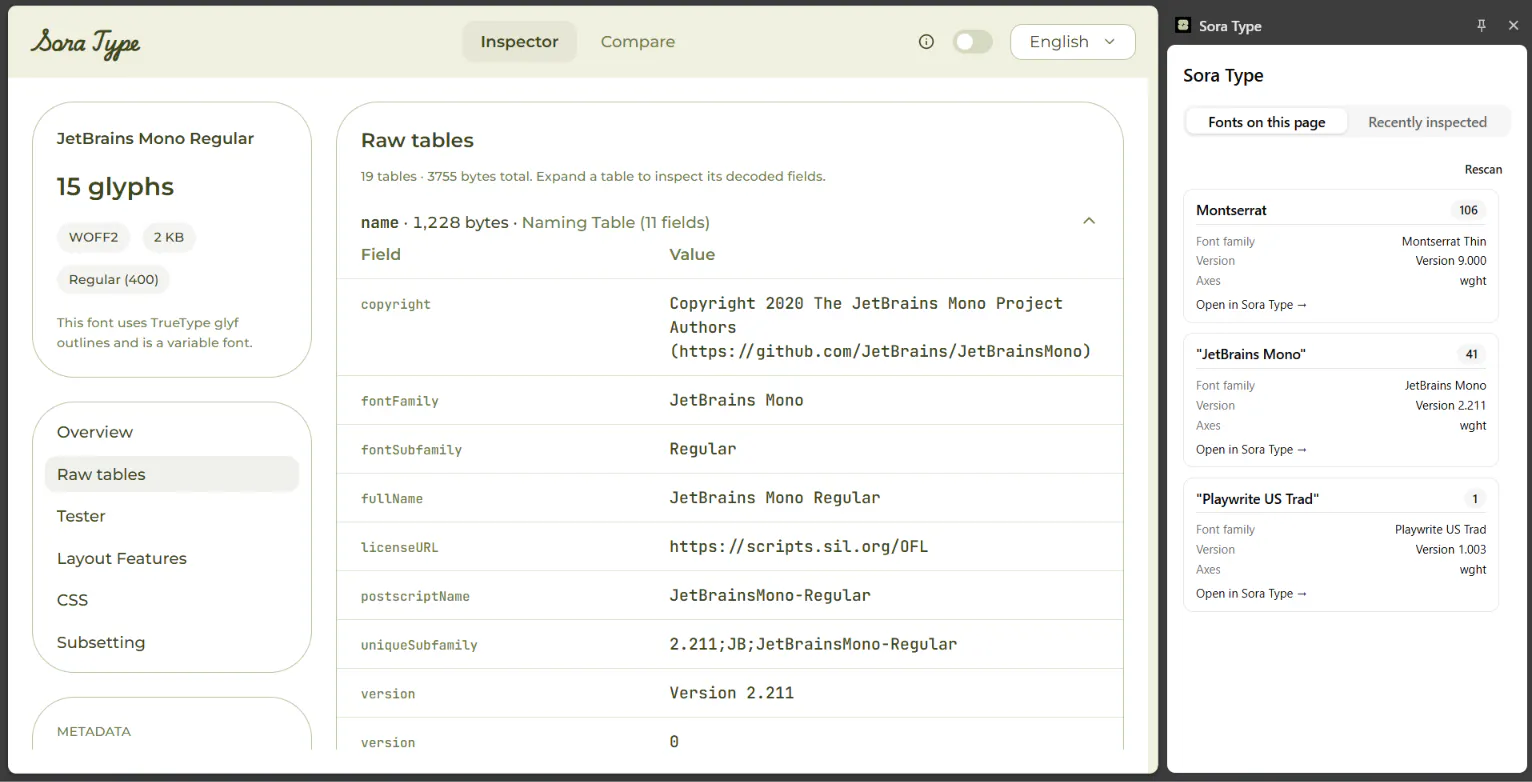Click the METADATA section label

coord(94,731)
